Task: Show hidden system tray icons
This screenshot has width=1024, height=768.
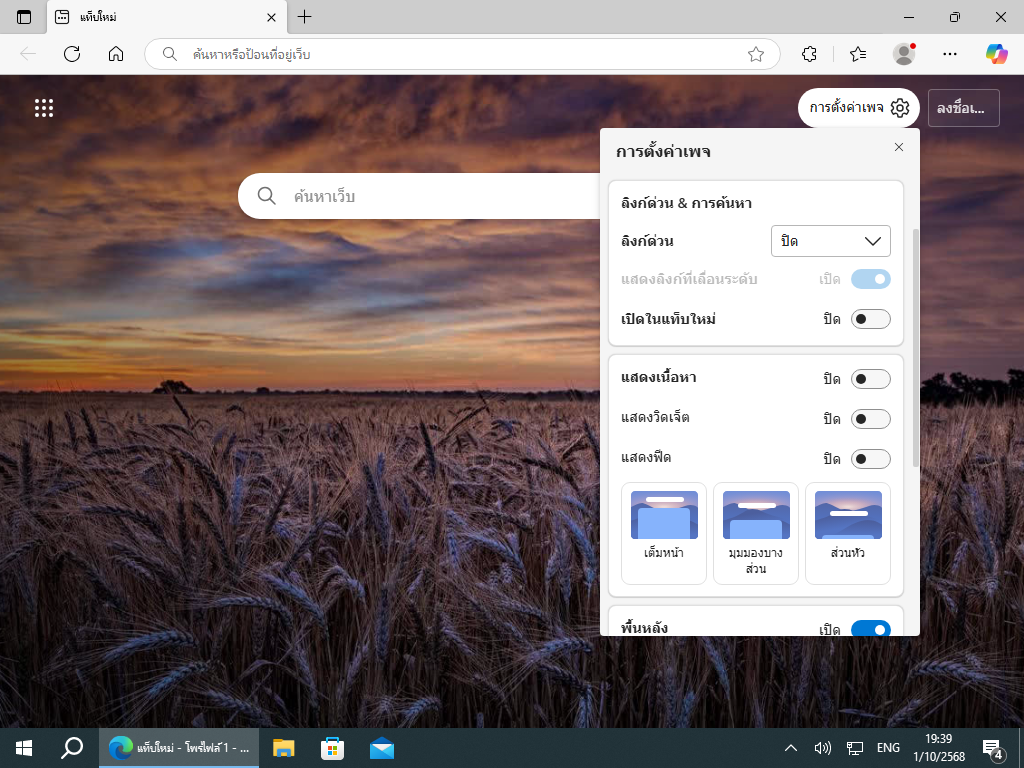Action: (x=790, y=748)
